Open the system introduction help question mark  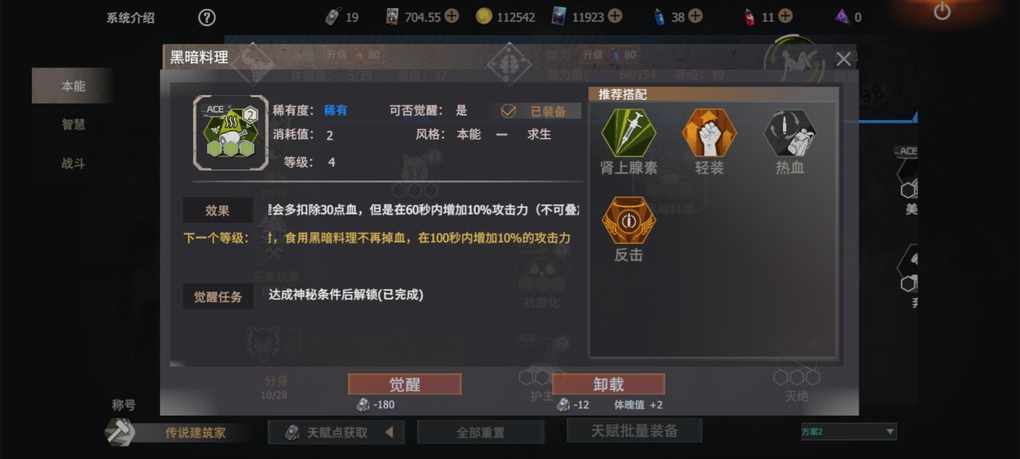pyautogui.click(x=207, y=18)
